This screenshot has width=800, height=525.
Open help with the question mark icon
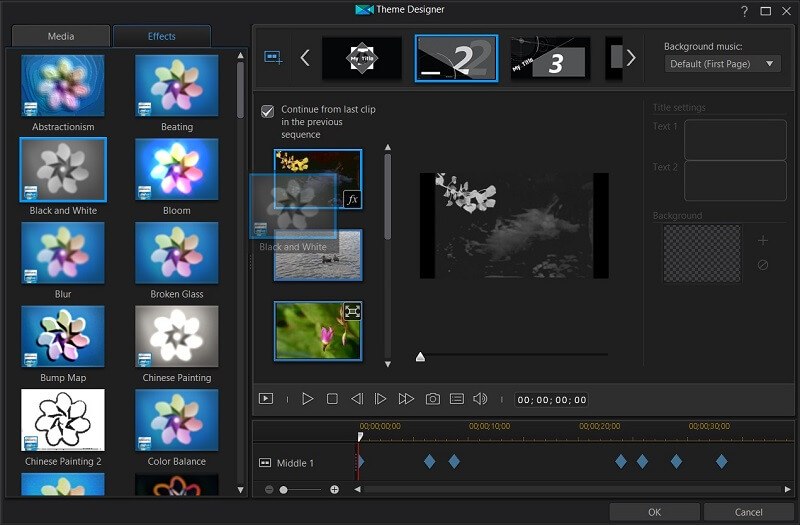[744, 11]
